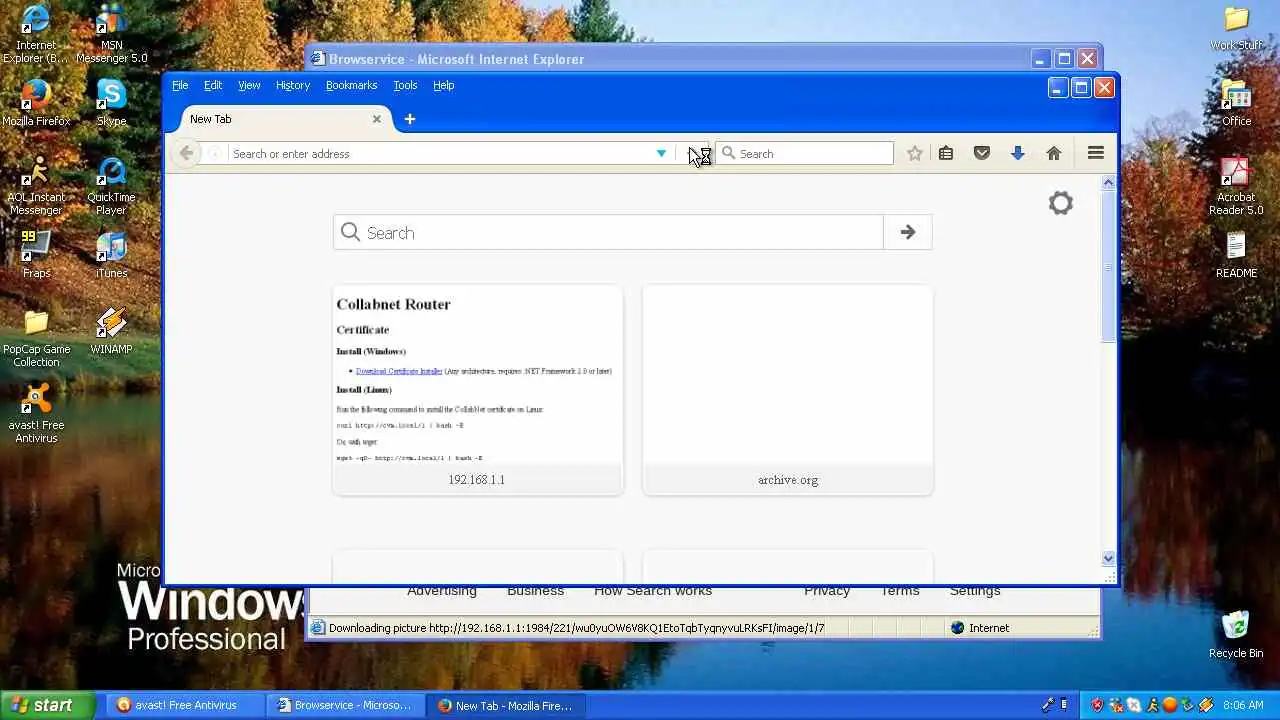Click the Pocket icon in toolbar
Viewport: 1280px width, 720px height.
982,153
